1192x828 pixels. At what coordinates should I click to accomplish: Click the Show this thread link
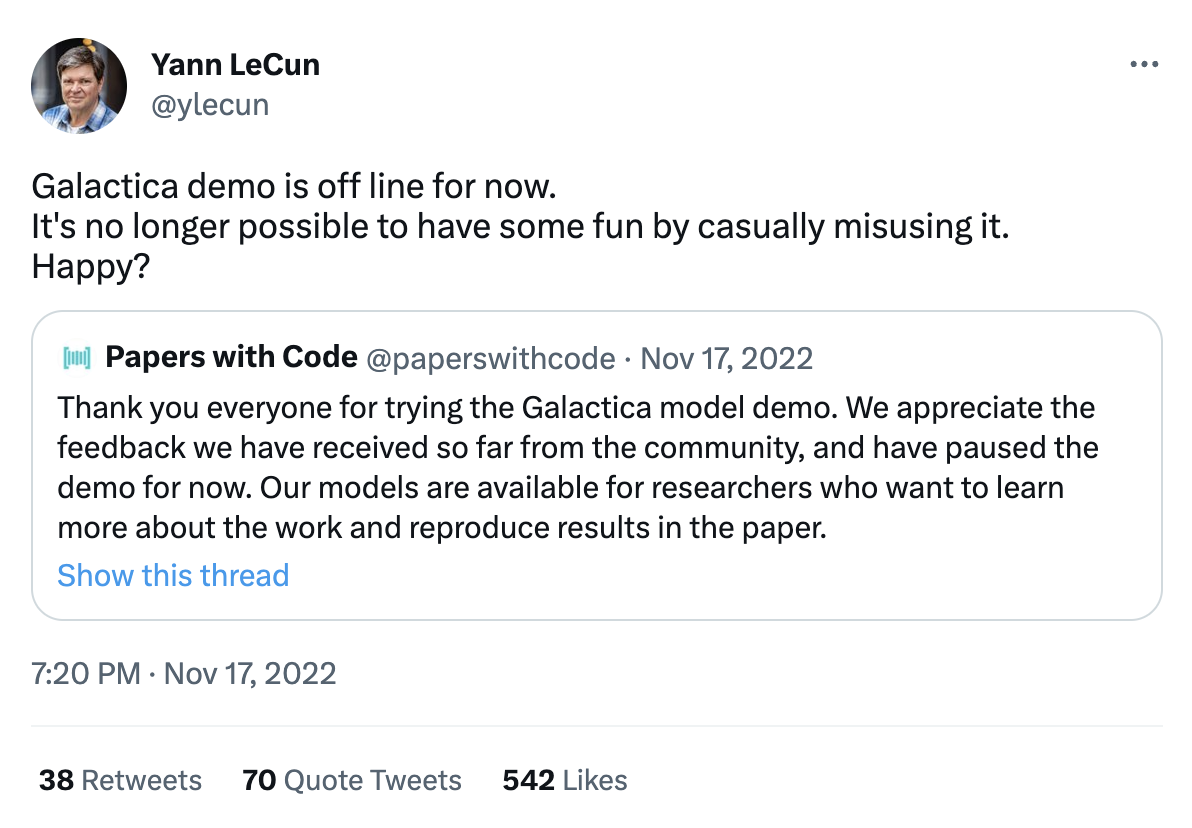[x=173, y=575]
